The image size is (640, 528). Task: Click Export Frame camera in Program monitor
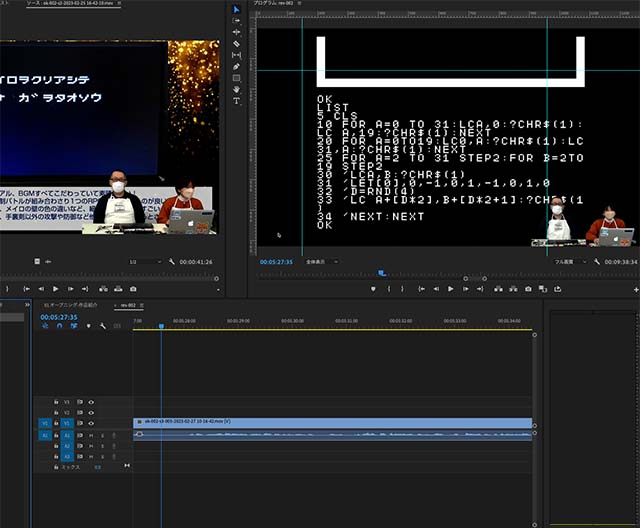[527, 289]
